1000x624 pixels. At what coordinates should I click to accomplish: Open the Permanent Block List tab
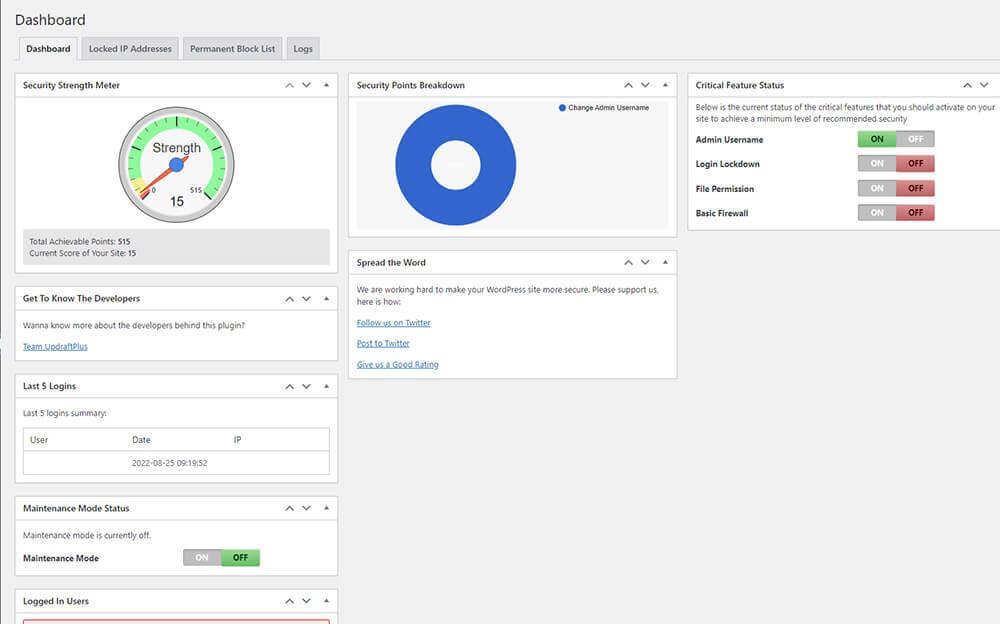[x=233, y=48]
